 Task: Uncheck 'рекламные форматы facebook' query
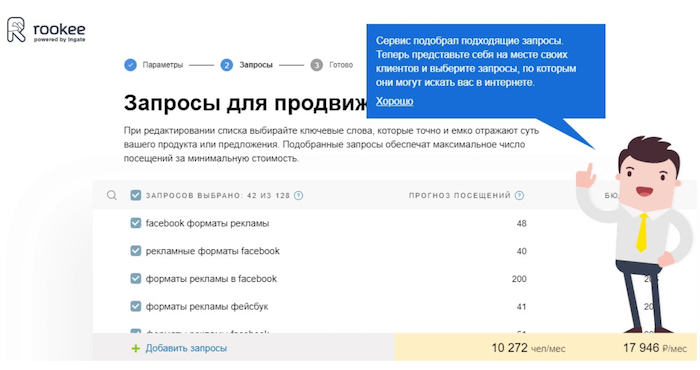coord(136,251)
